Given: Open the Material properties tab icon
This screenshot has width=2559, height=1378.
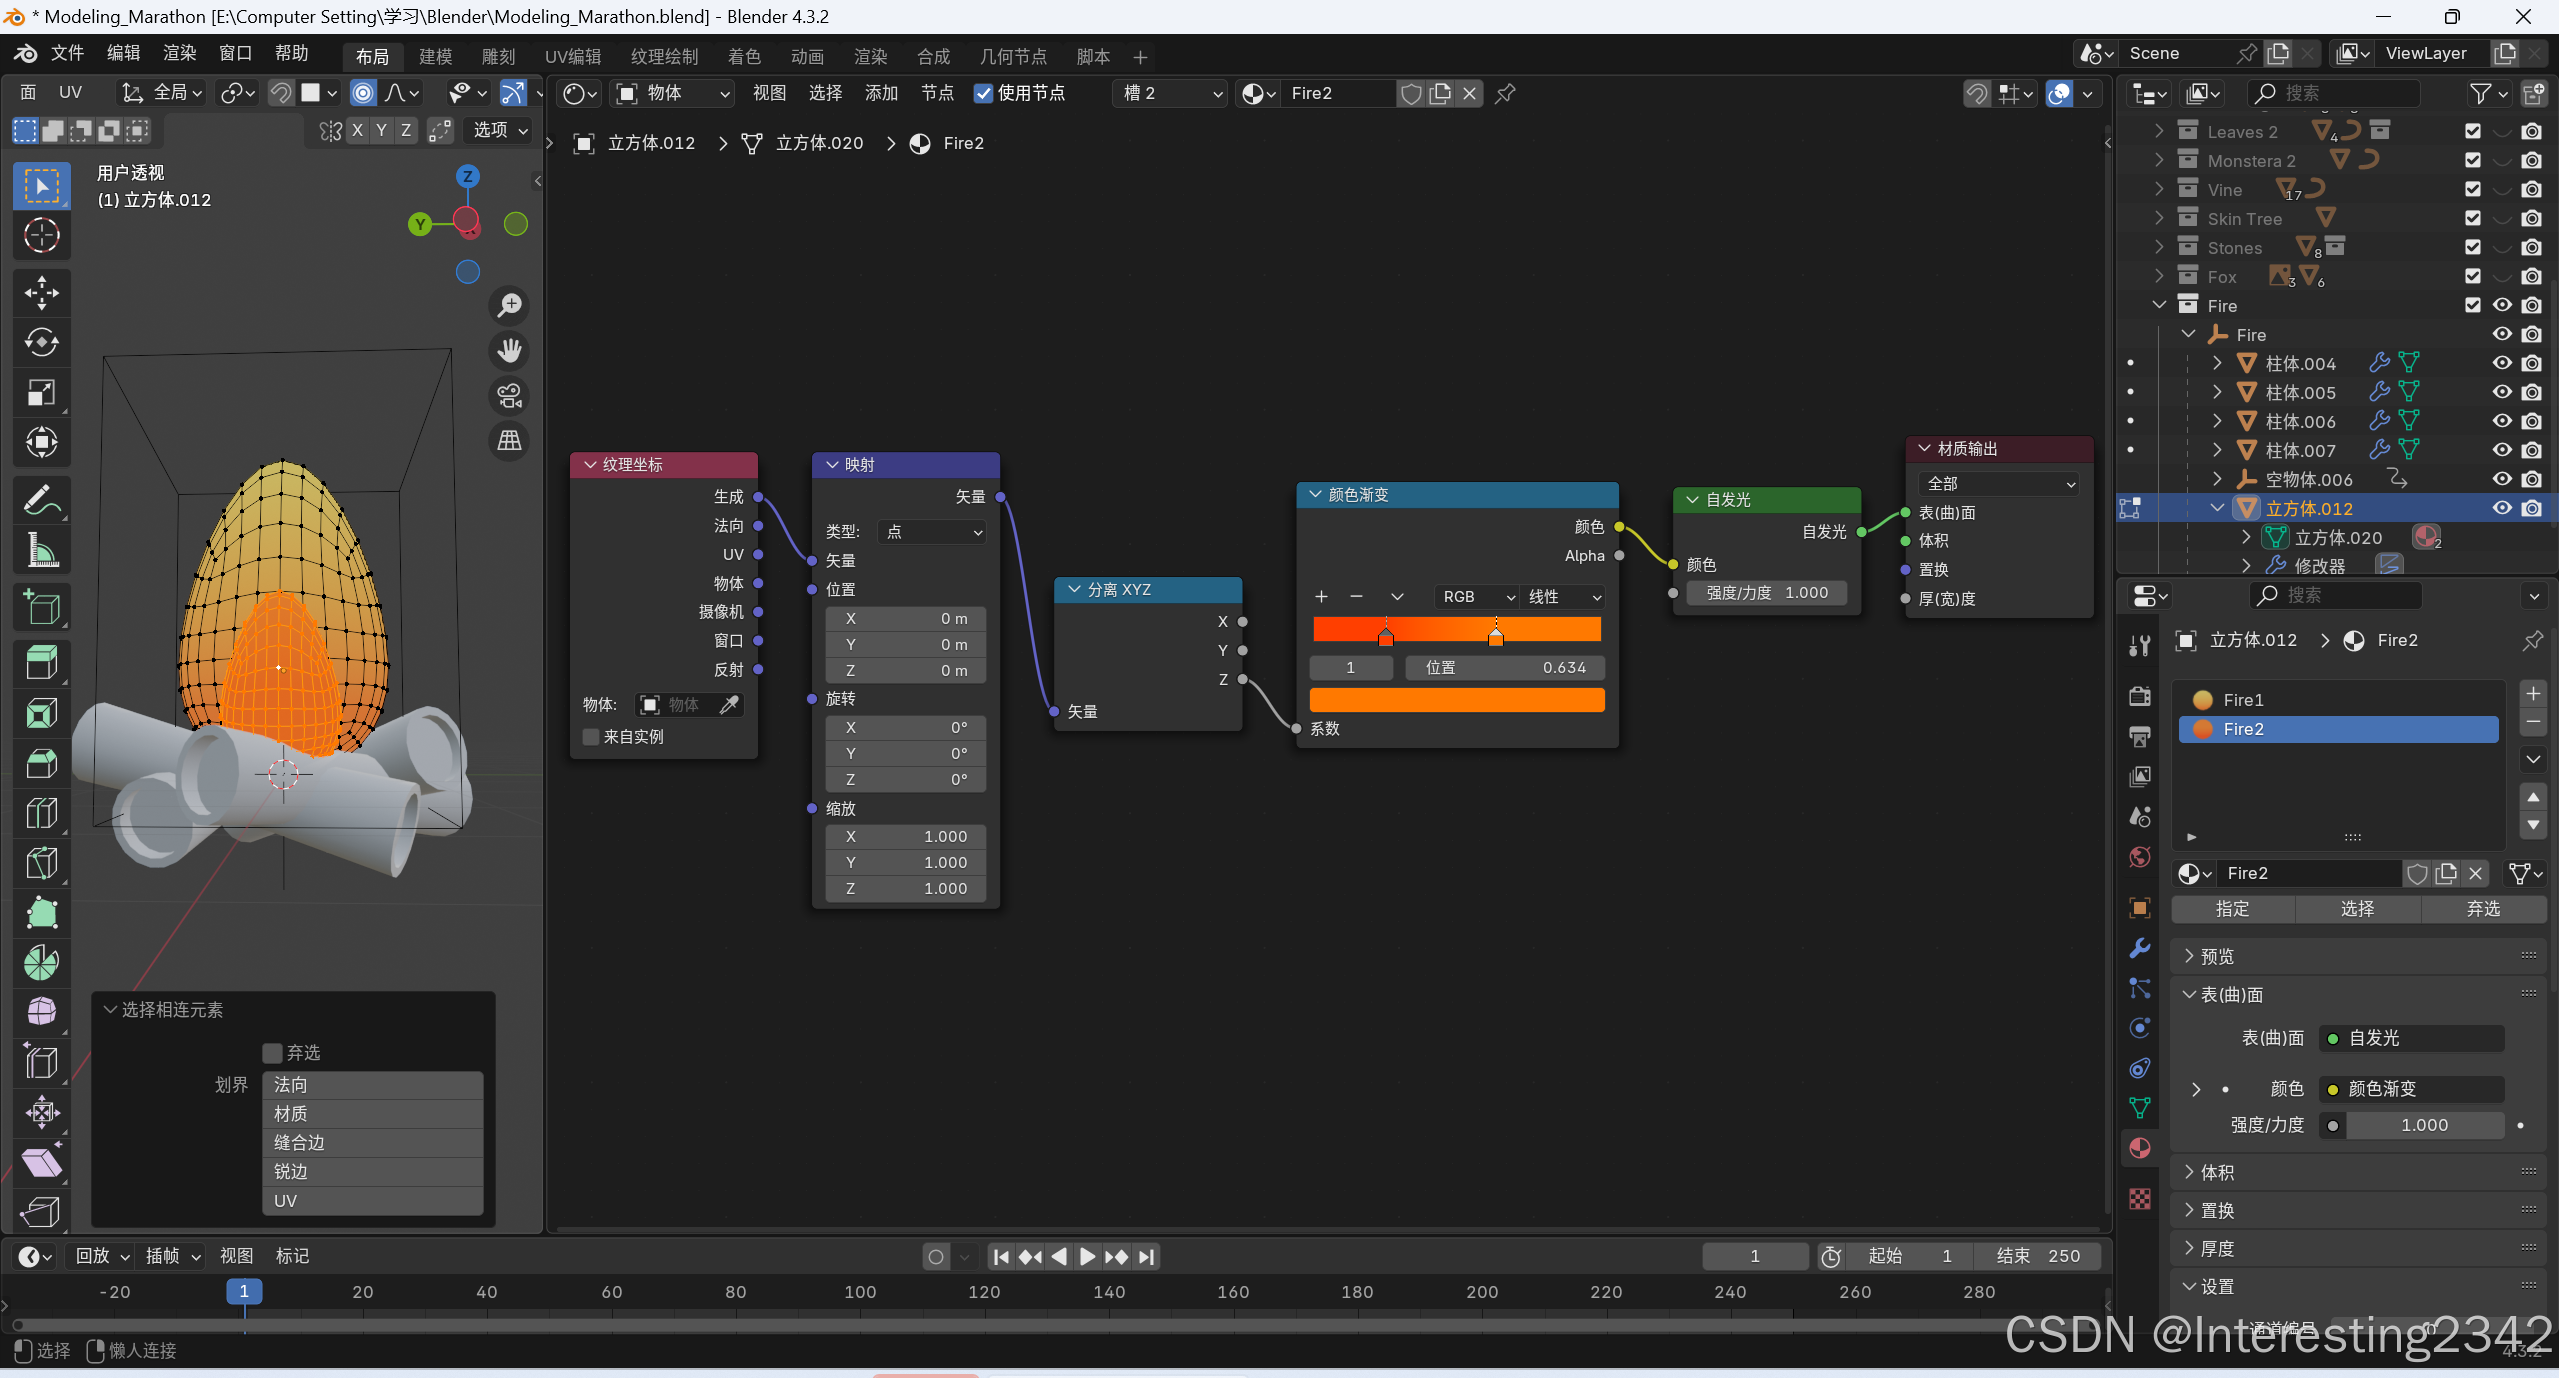Looking at the screenshot, I should (x=2140, y=1148).
